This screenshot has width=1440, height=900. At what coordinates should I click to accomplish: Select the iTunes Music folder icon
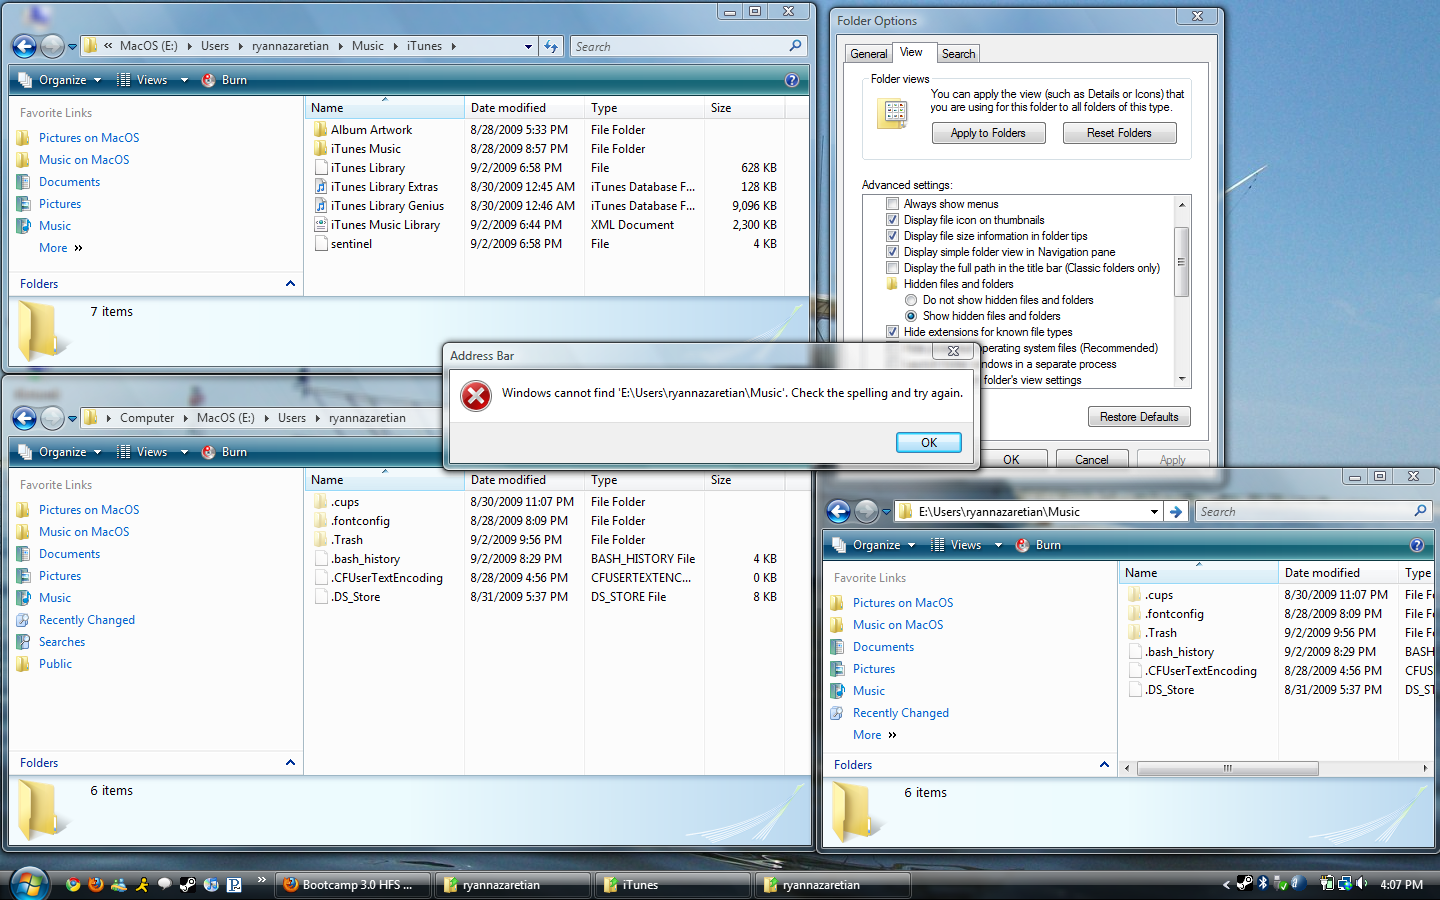click(x=320, y=149)
